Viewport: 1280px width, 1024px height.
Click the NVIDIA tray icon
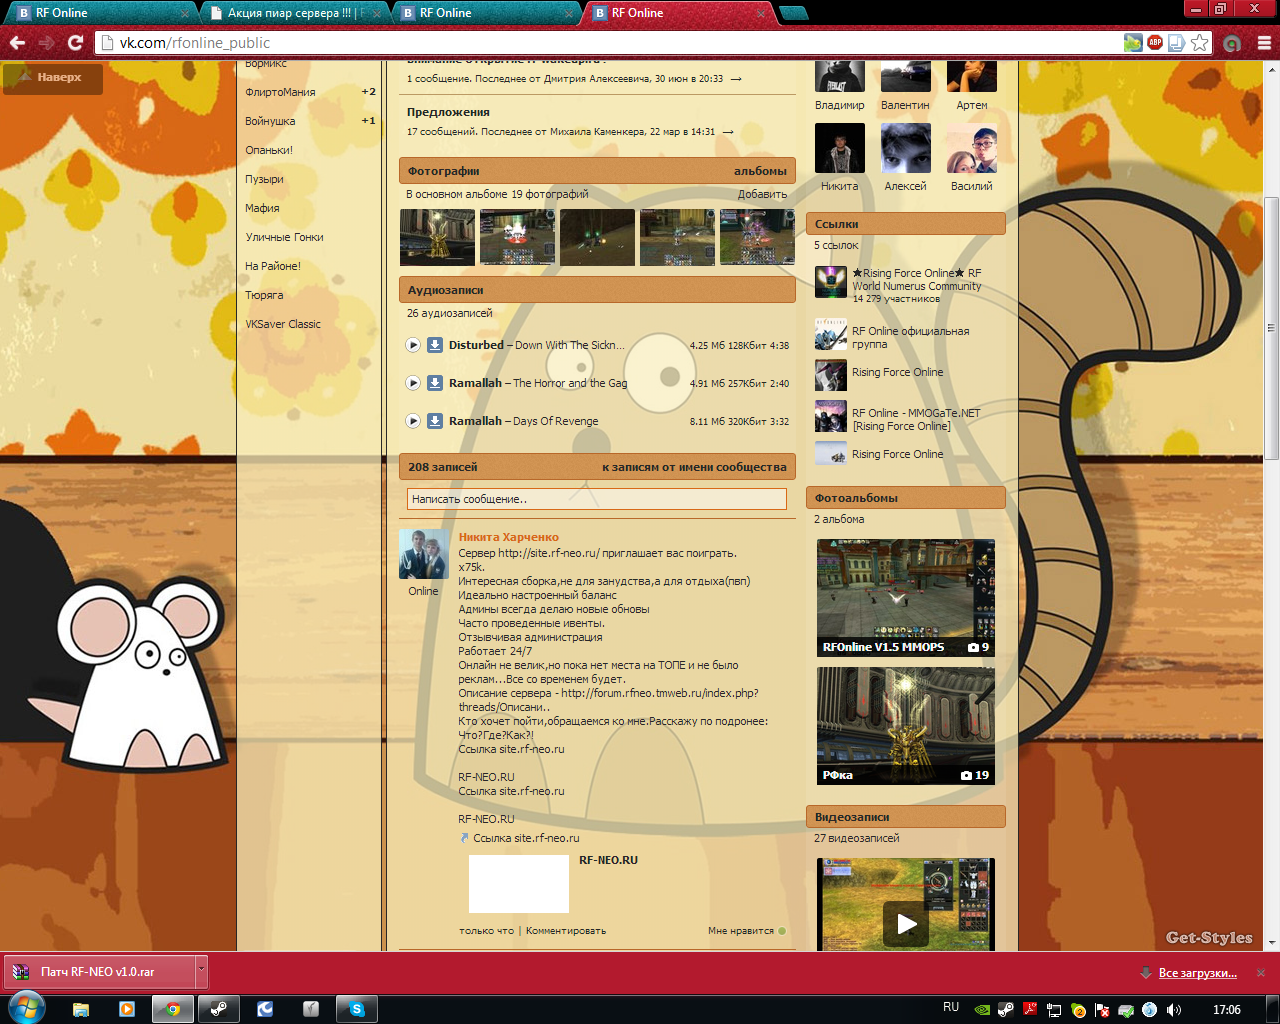pos(982,1010)
